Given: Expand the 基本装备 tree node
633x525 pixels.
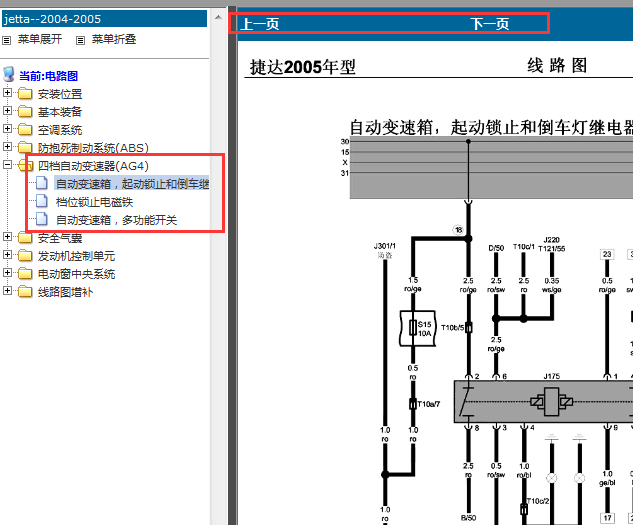Looking at the screenshot, I should pos(7,110).
